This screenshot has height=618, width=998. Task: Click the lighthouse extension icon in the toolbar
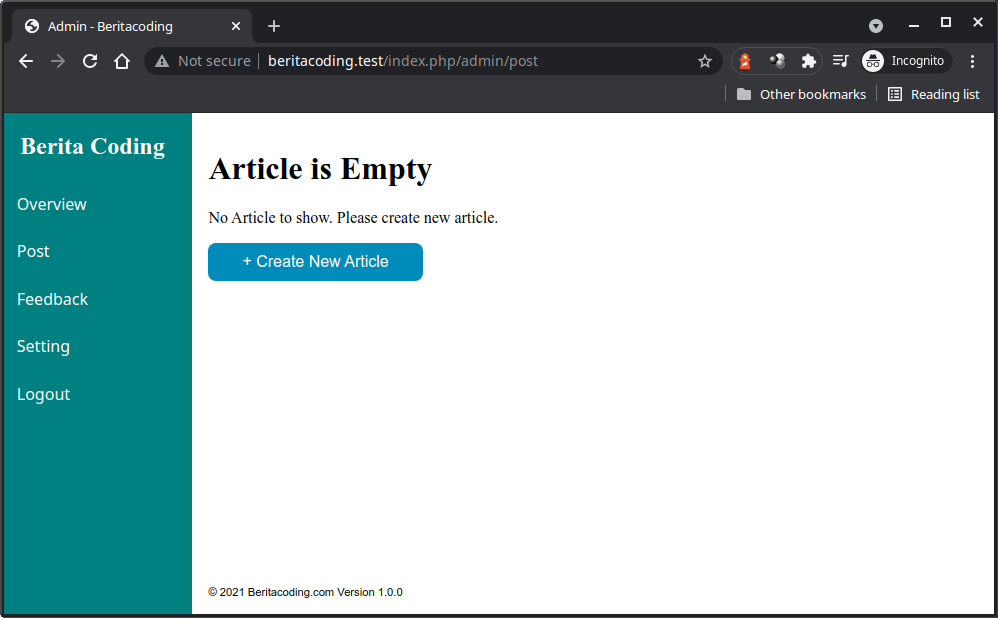(745, 61)
